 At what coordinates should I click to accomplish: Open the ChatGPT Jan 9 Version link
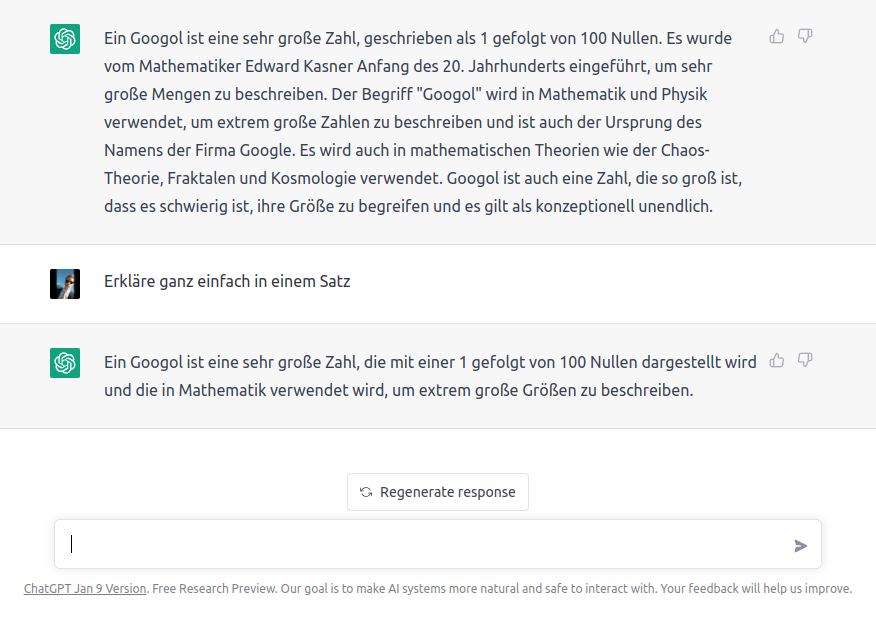click(85, 589)
